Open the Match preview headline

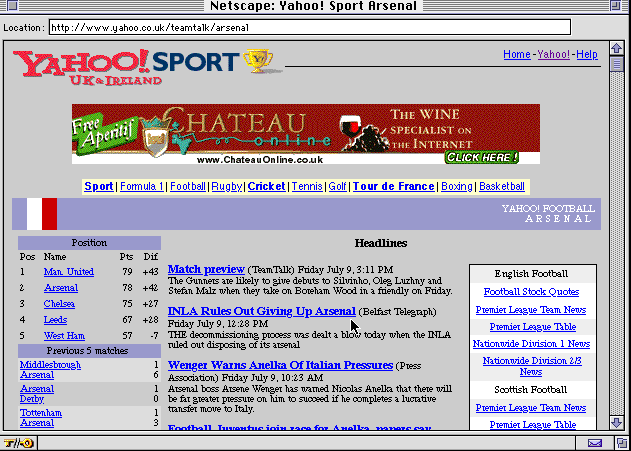[x=206, y=269]
